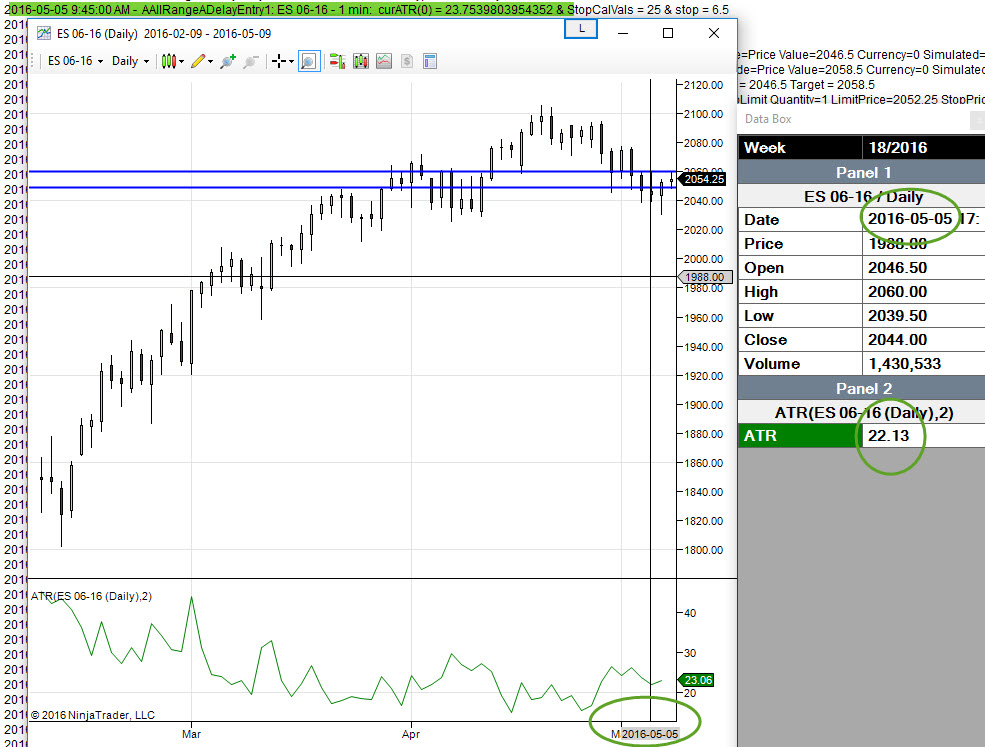Image resolution: width=985 pixels, height=747 pixels.
Task: Click the 1800.00 price axis label
Action: (704, 550)
